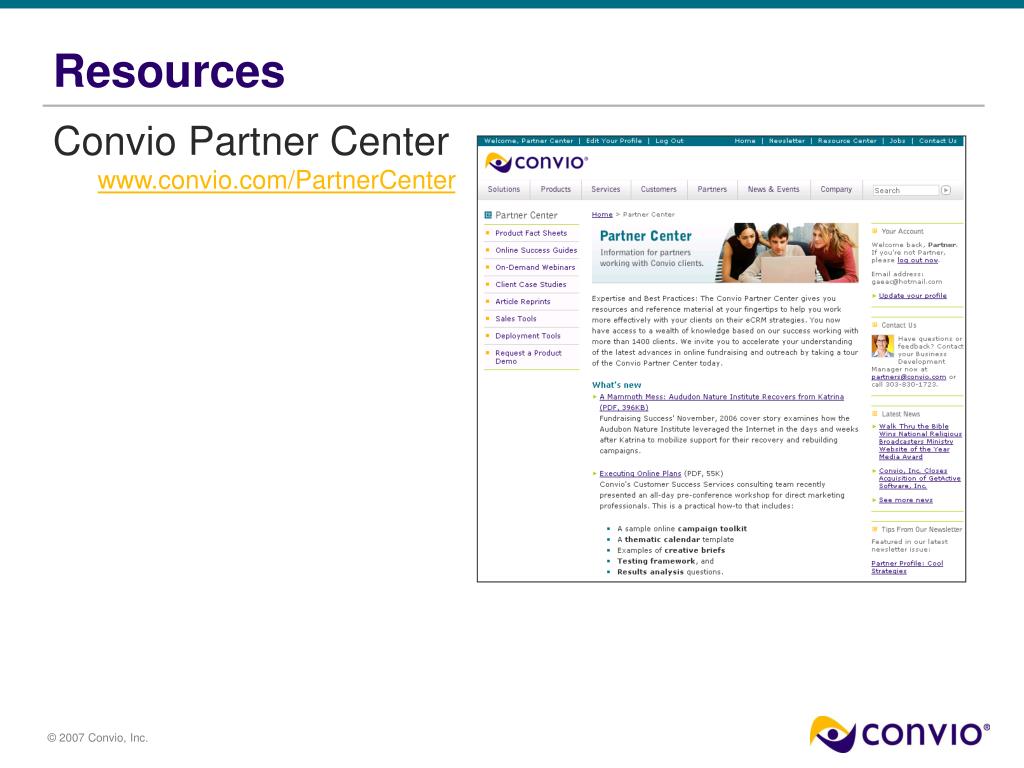
Task: Click the See more news link
Action: pyautogui.click(x=905, y=500)
